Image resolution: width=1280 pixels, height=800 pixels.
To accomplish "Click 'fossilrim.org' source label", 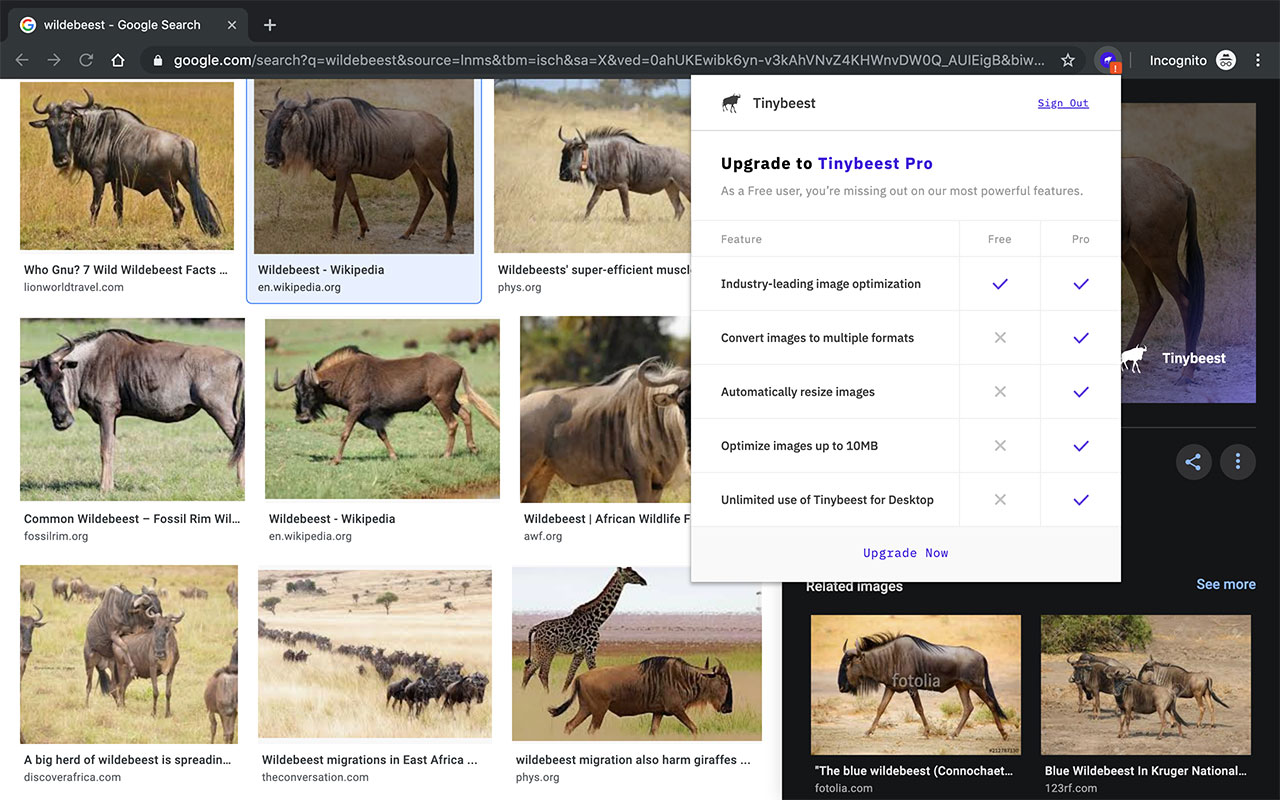I will pos(56,536).
